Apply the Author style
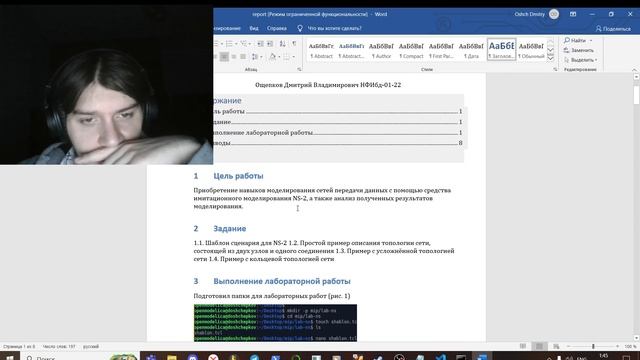 (x=381, y=50)
